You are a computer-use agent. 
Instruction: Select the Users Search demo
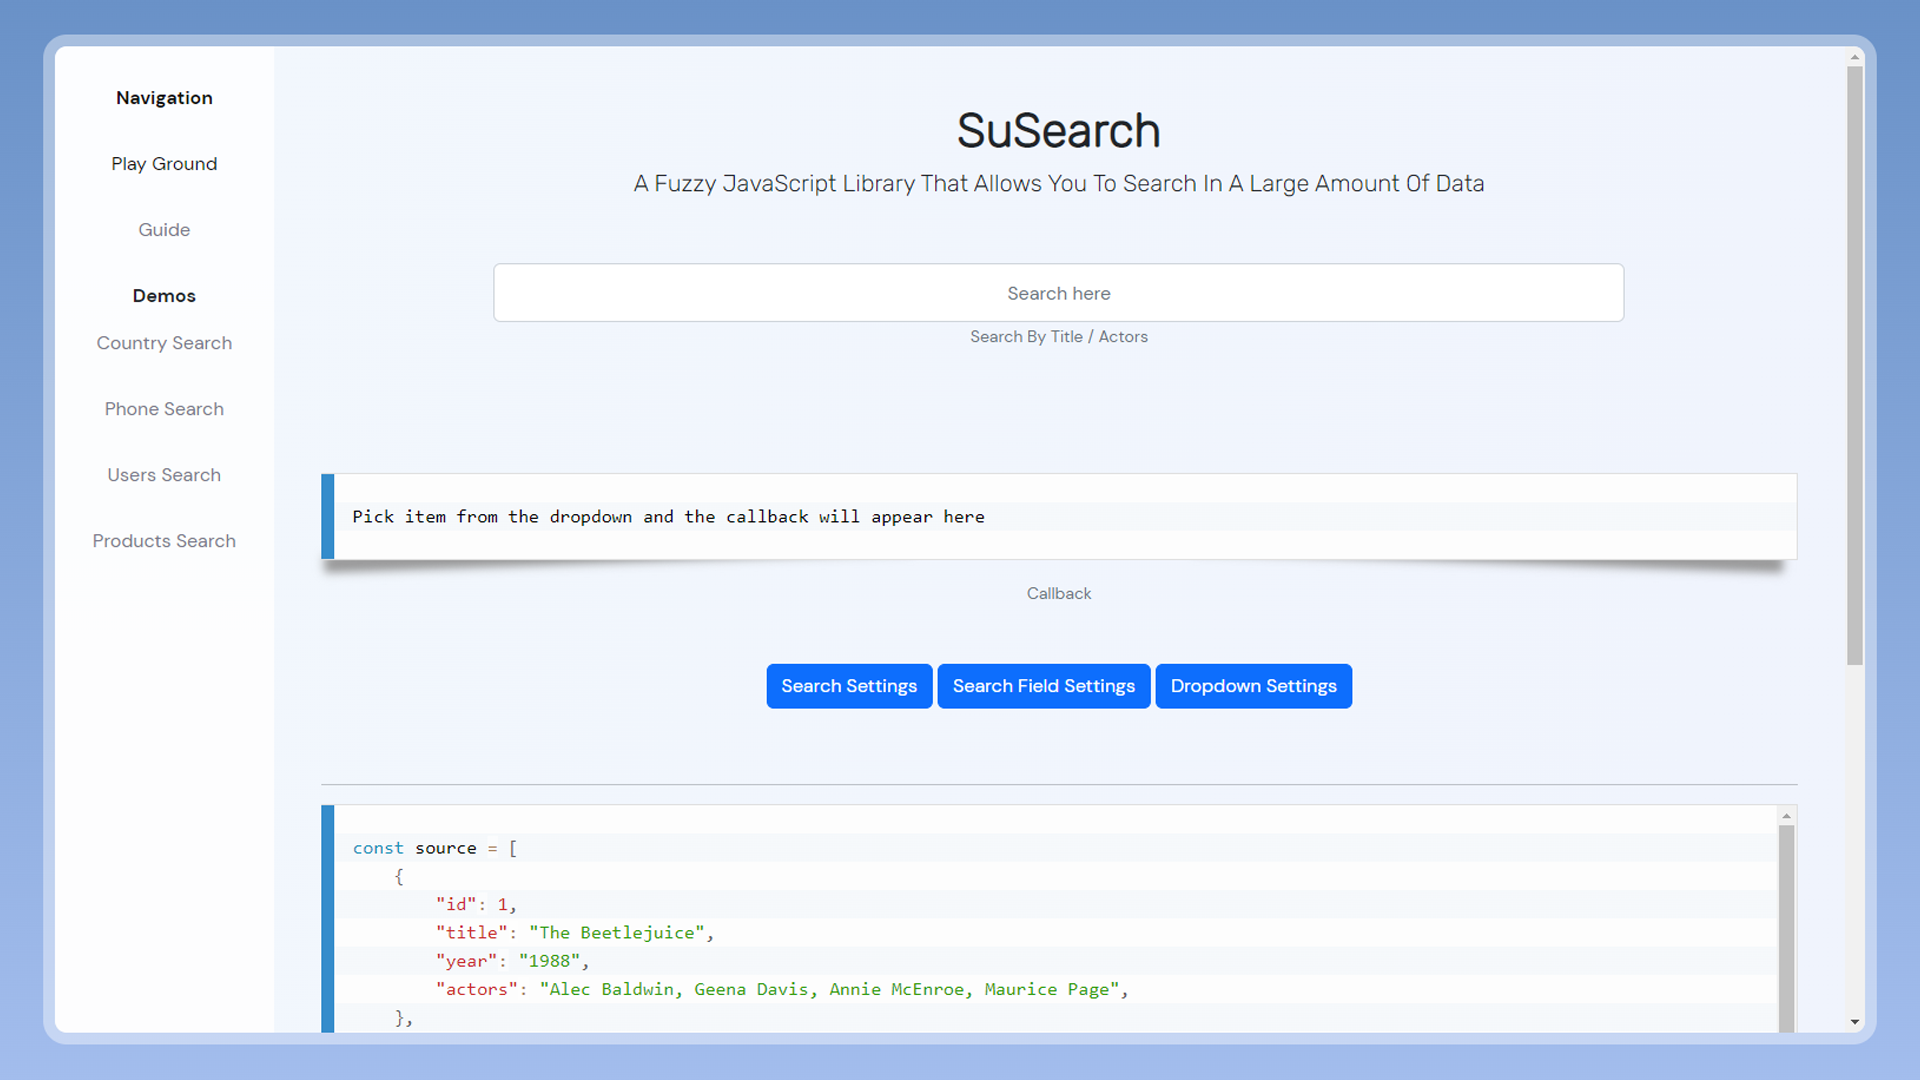pos(164,475)
